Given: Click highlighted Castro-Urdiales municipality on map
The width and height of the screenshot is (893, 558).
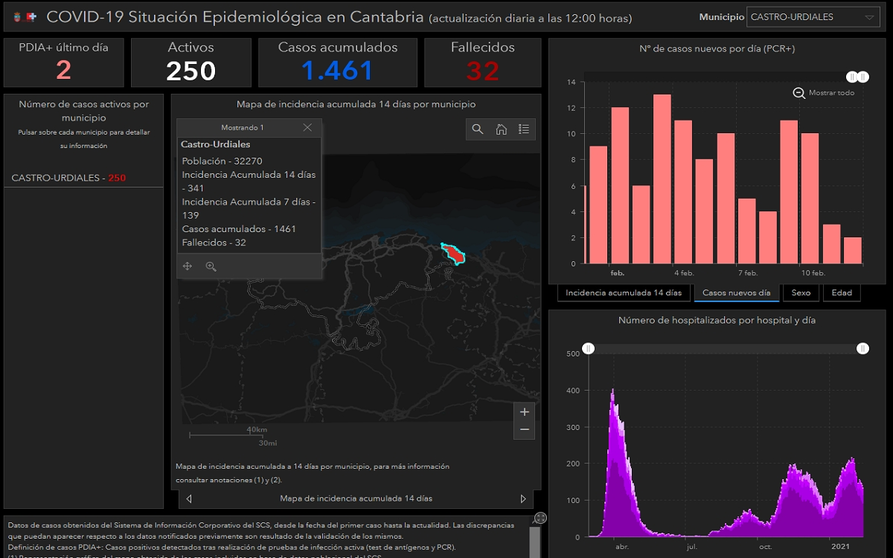Looking at the screenshot, I should (453, 253).
